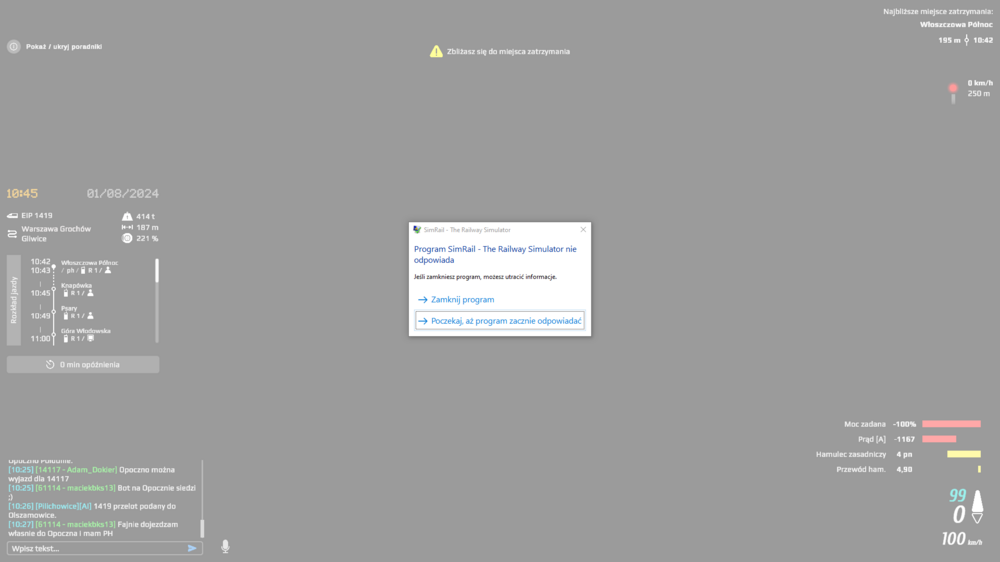Toggle the microphone voice chat icon
The height and width of the screenshot is (562, 1000).
tap(225, 547)
